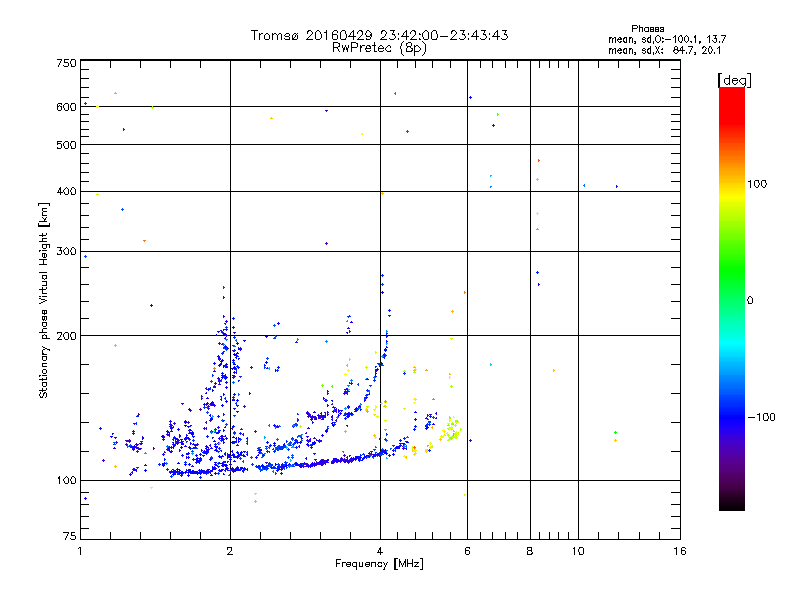Click the 'Frequency [MHz]' axis label
The height and width of the screenshot is (600, 800).
pyautogui.click(x=379, y=564)
